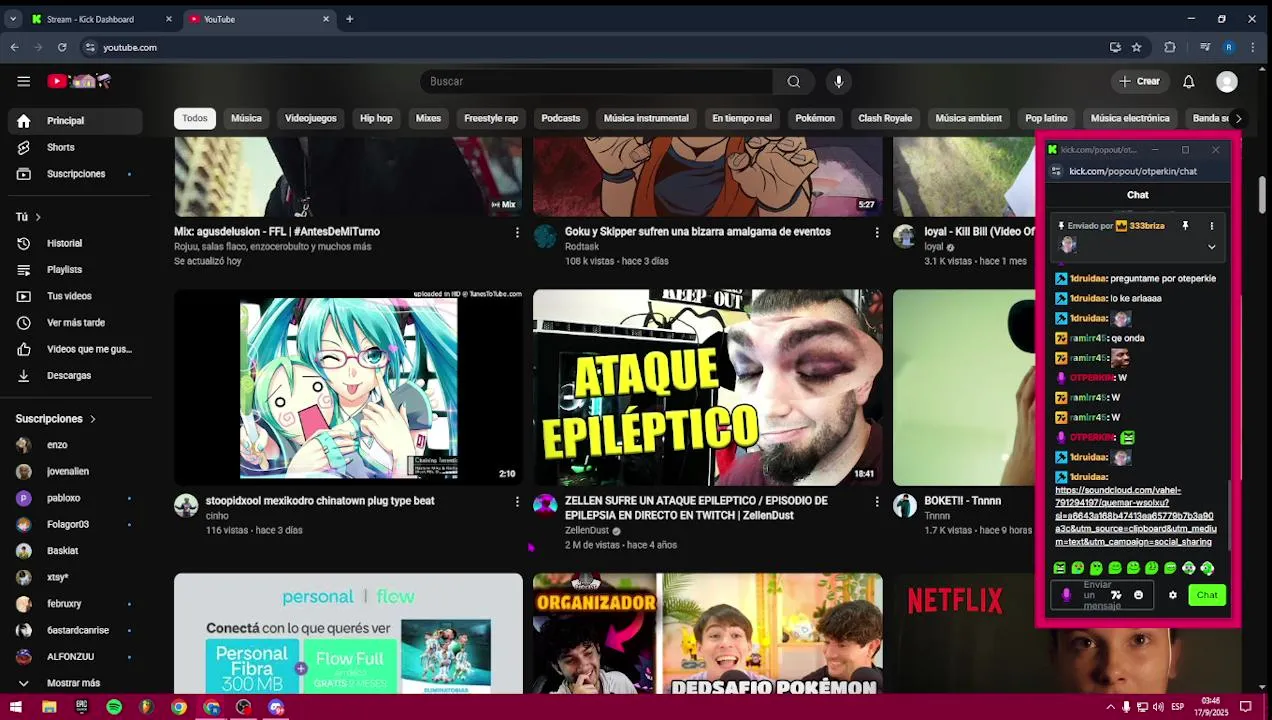Open options for Goku y Skipper video
The image size is (1272, 720).
(877, 232)
